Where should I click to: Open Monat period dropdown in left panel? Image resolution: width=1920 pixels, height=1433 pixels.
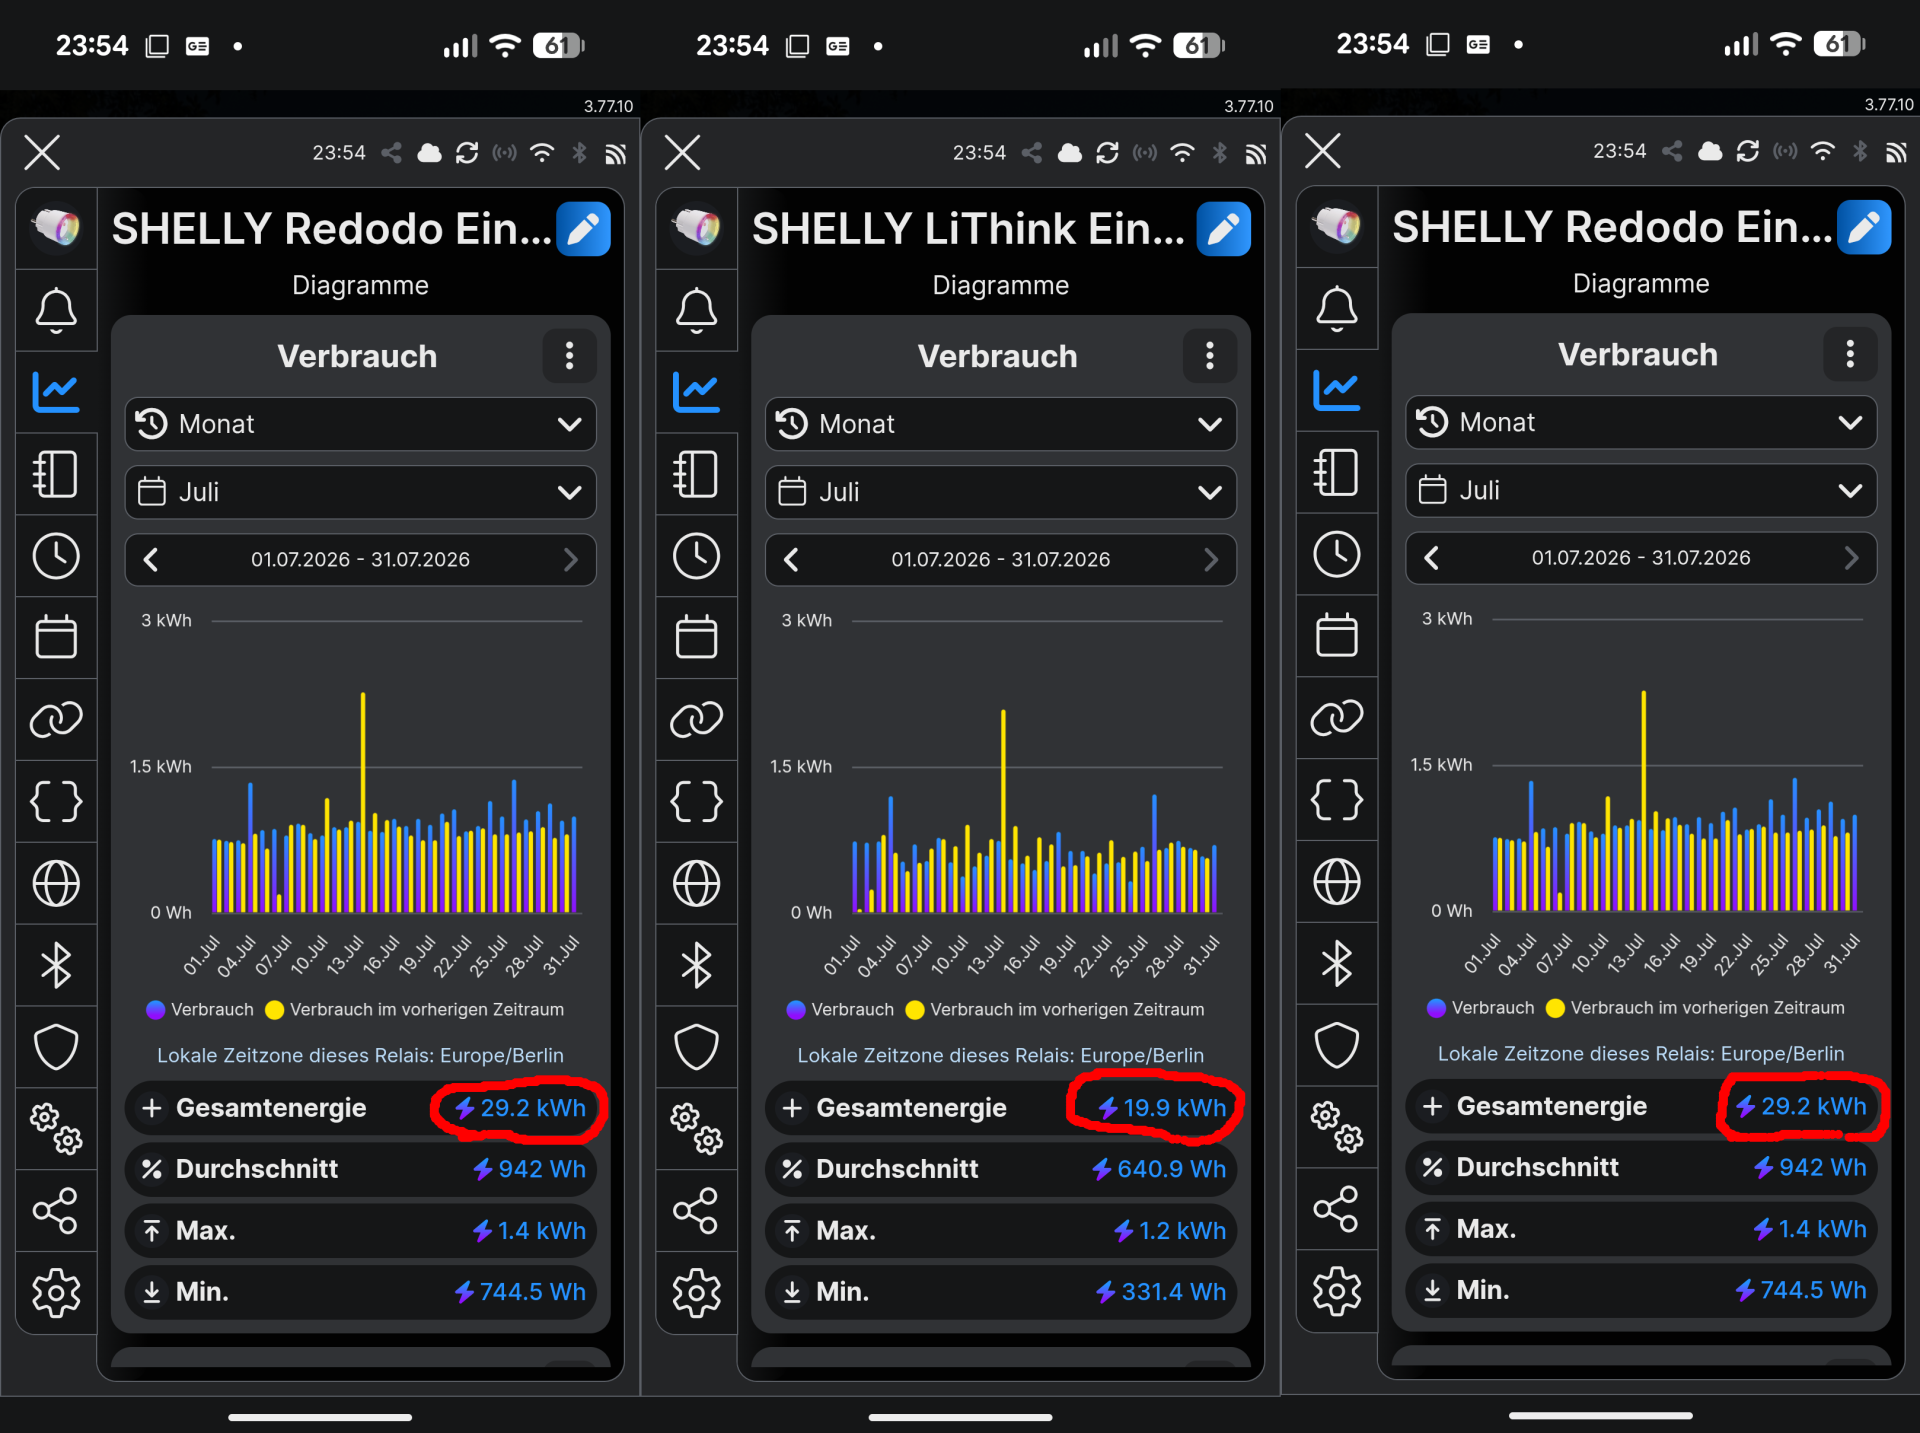(x=360, y=424)
